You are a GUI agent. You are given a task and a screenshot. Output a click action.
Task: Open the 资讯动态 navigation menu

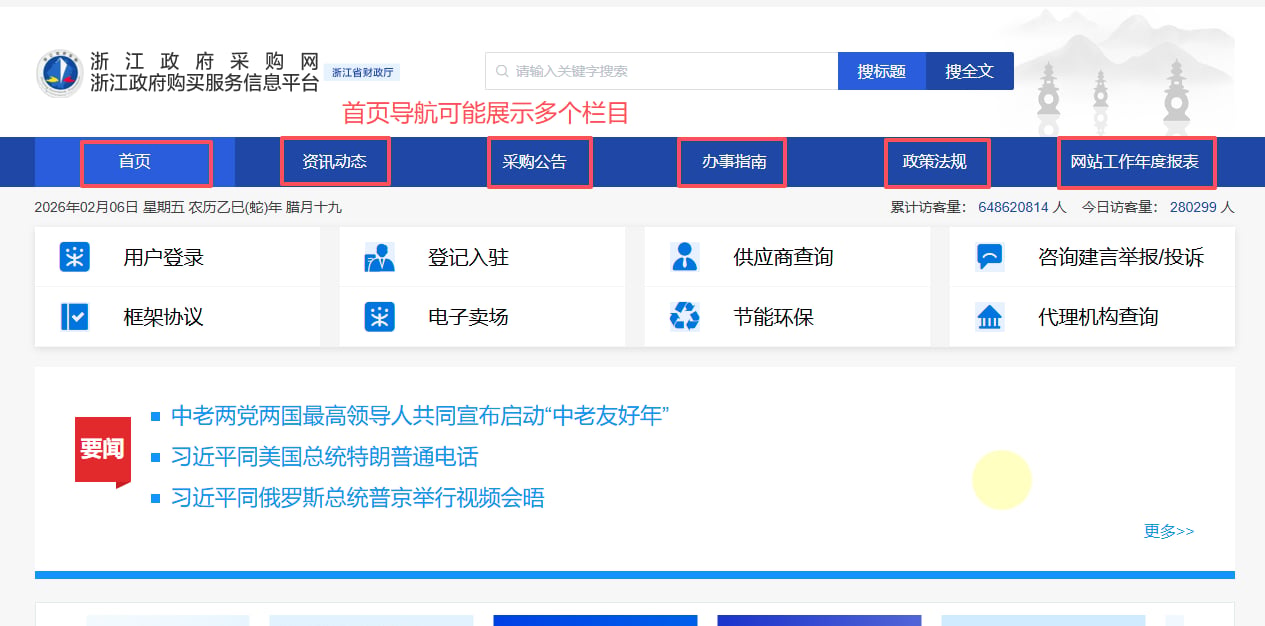coord(335,162)
